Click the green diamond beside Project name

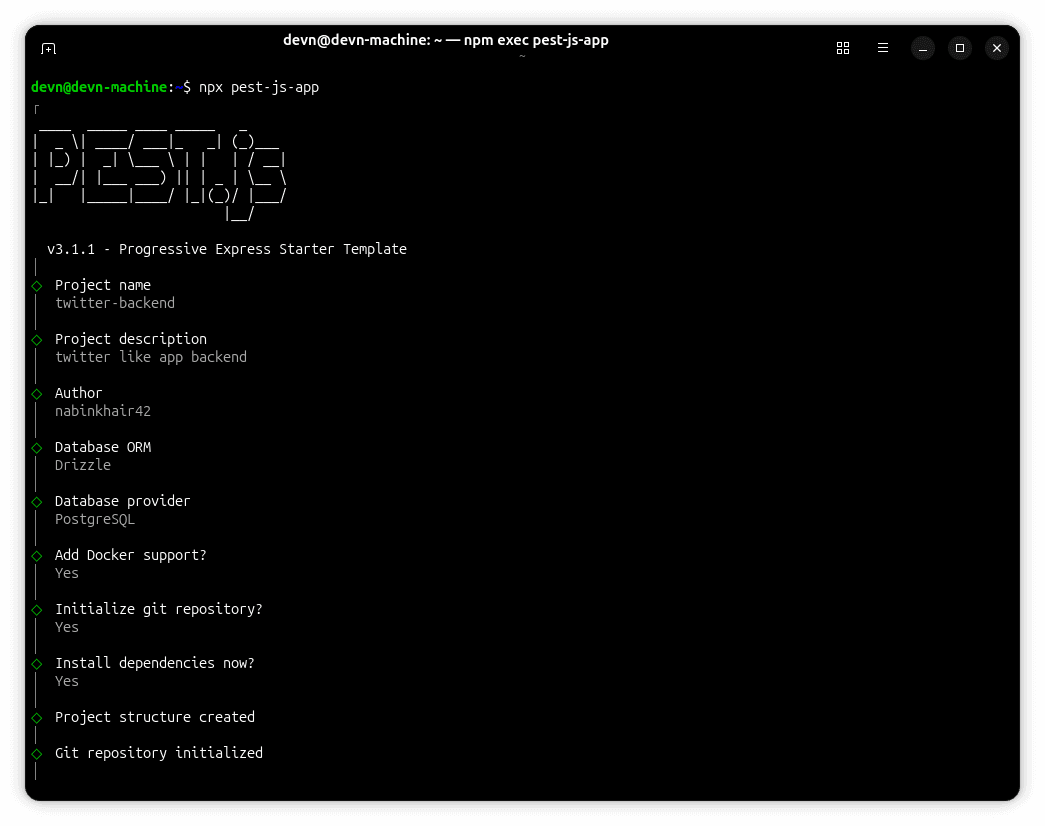37,286
